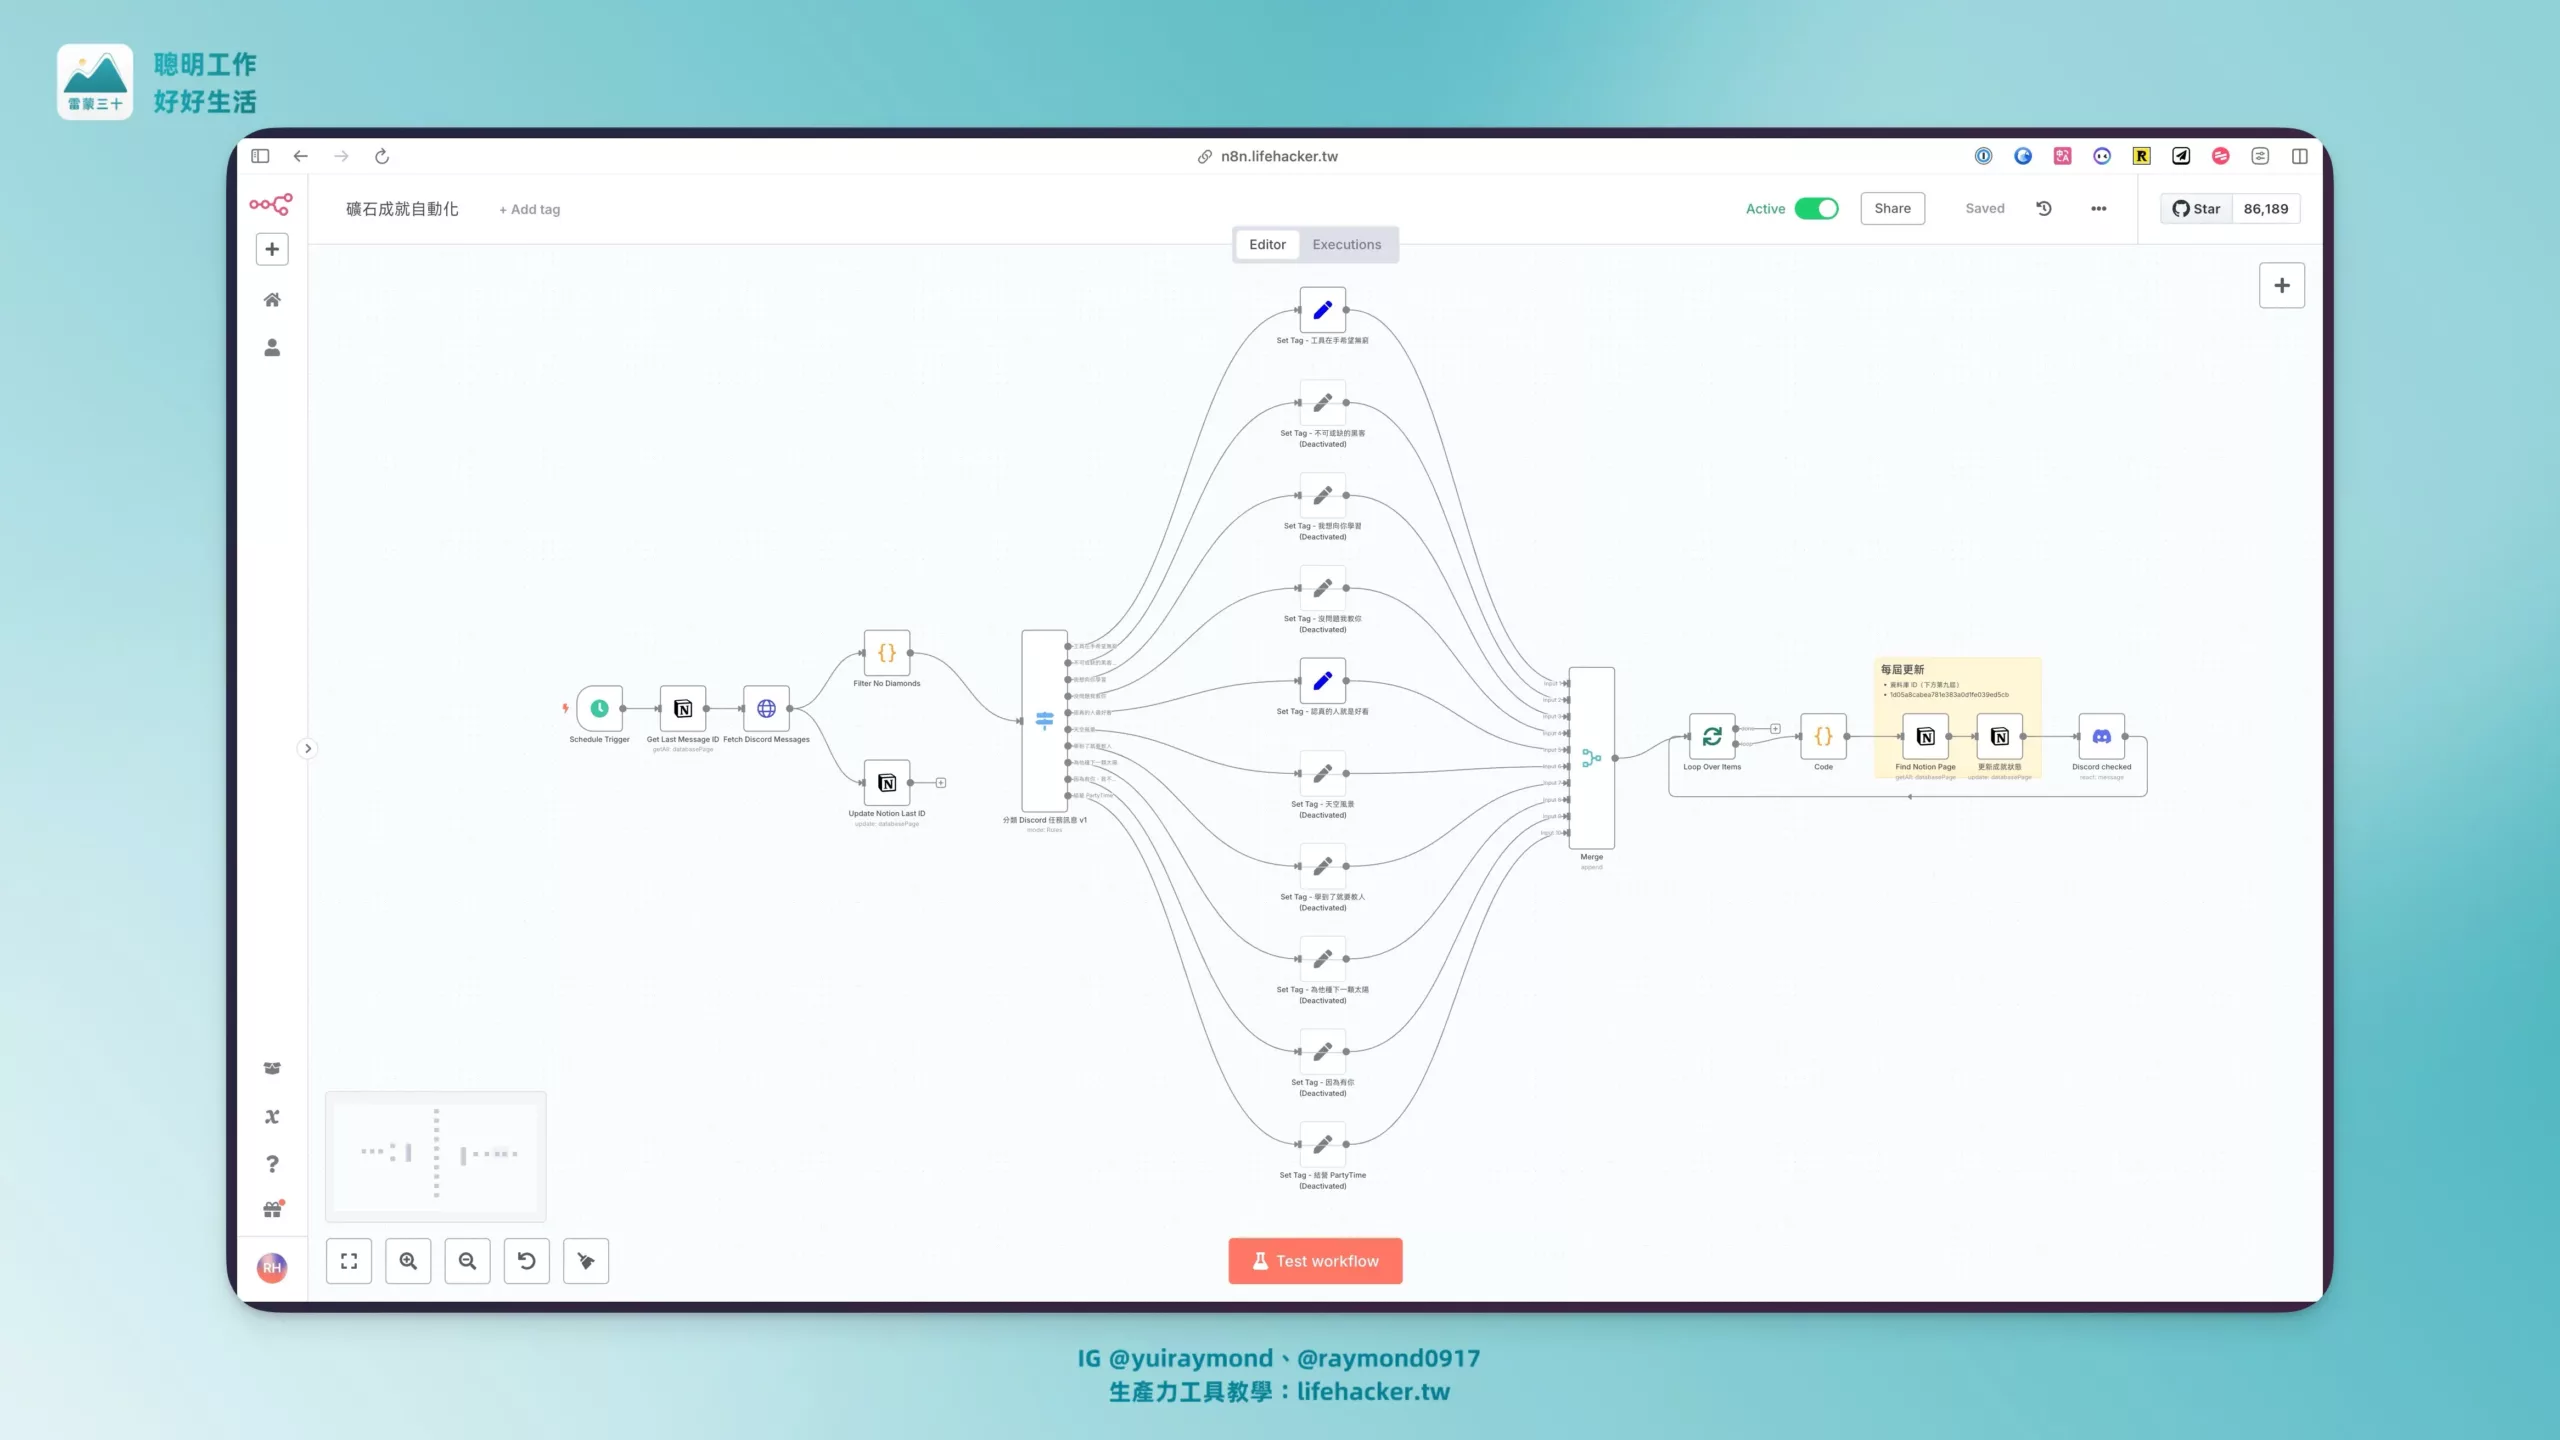Select the Merge node icon

(x=1591, y=758)
